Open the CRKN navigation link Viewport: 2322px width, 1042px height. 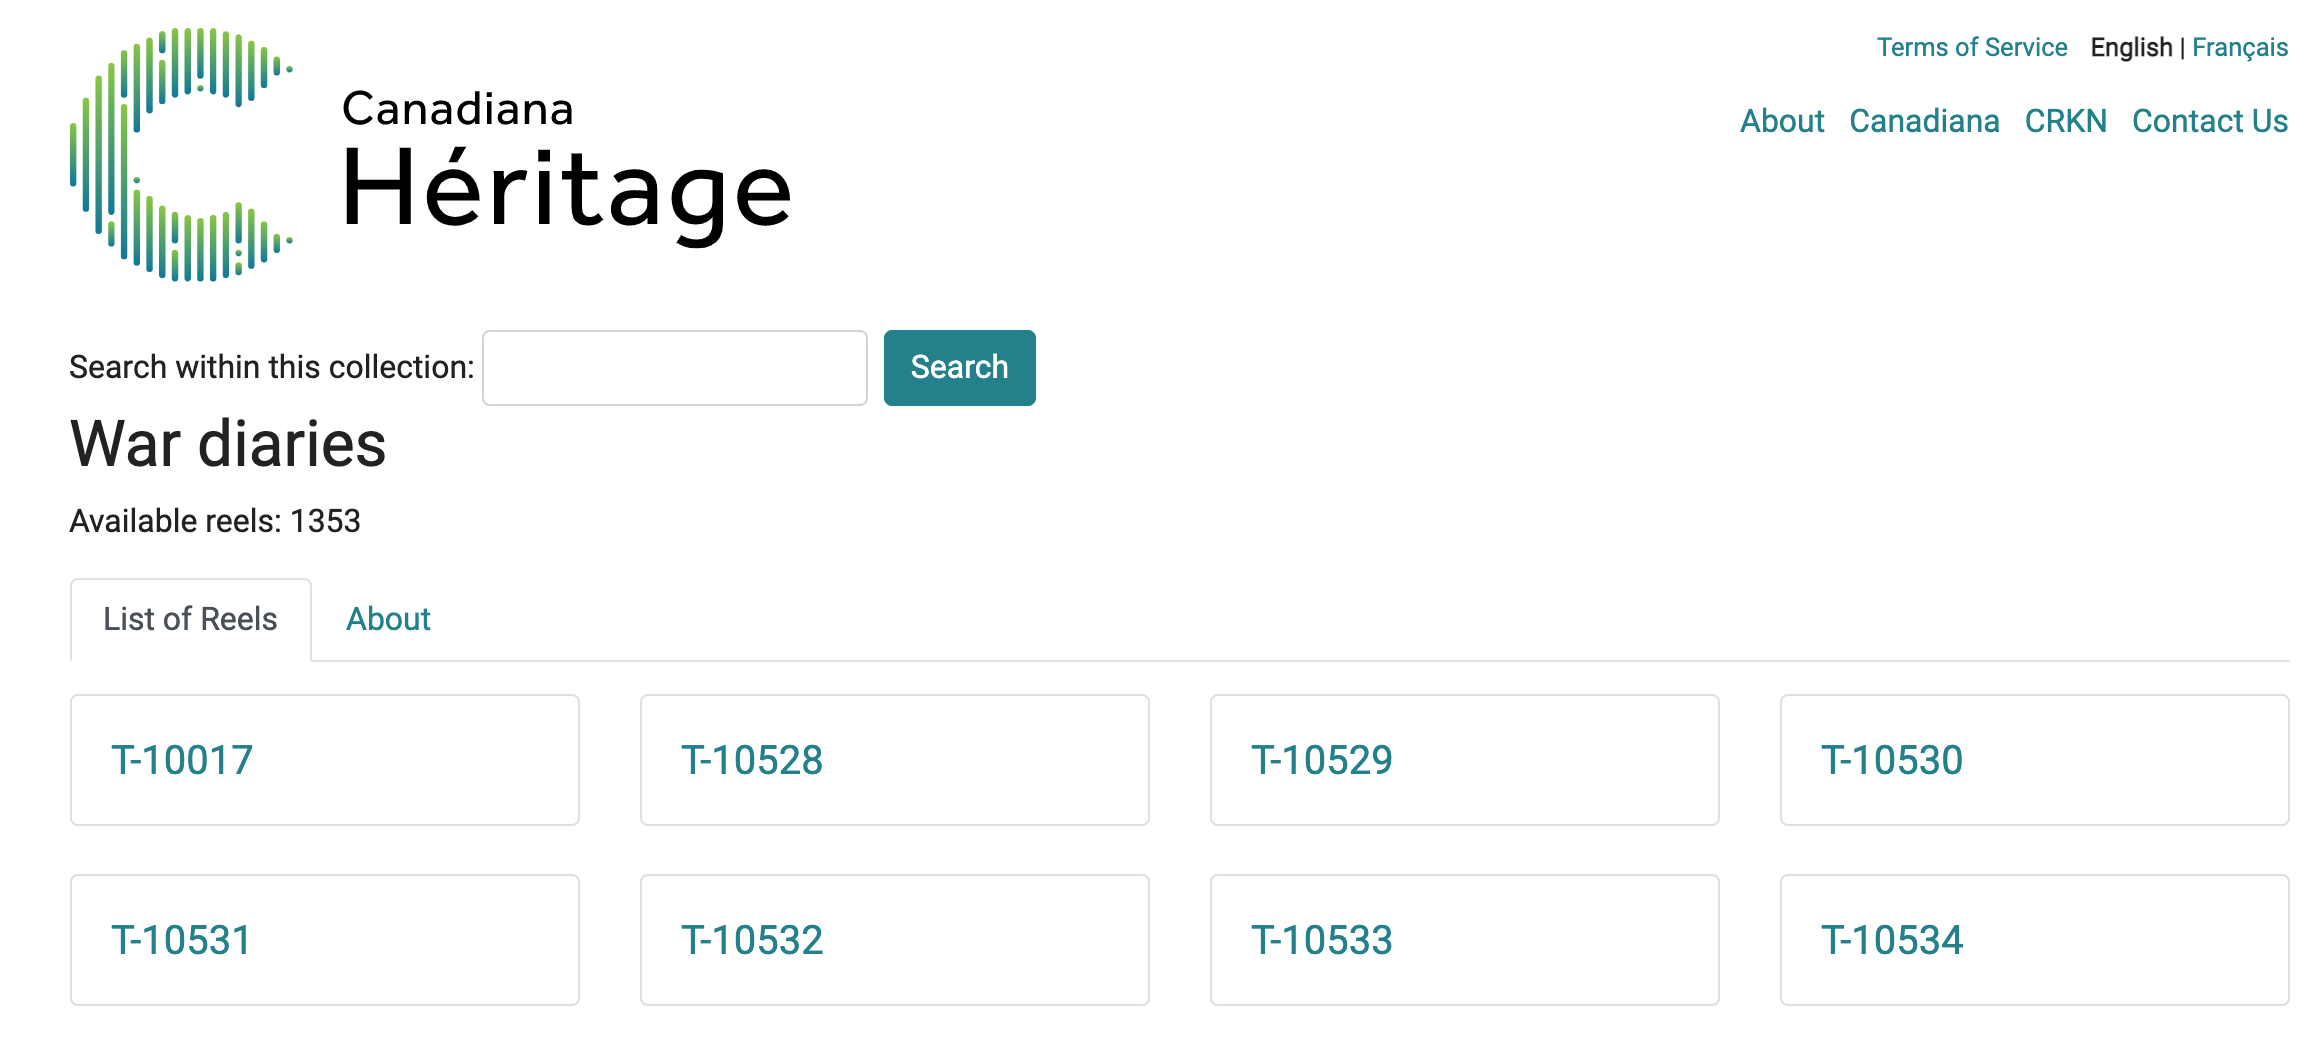click(x=2065, y=121)
